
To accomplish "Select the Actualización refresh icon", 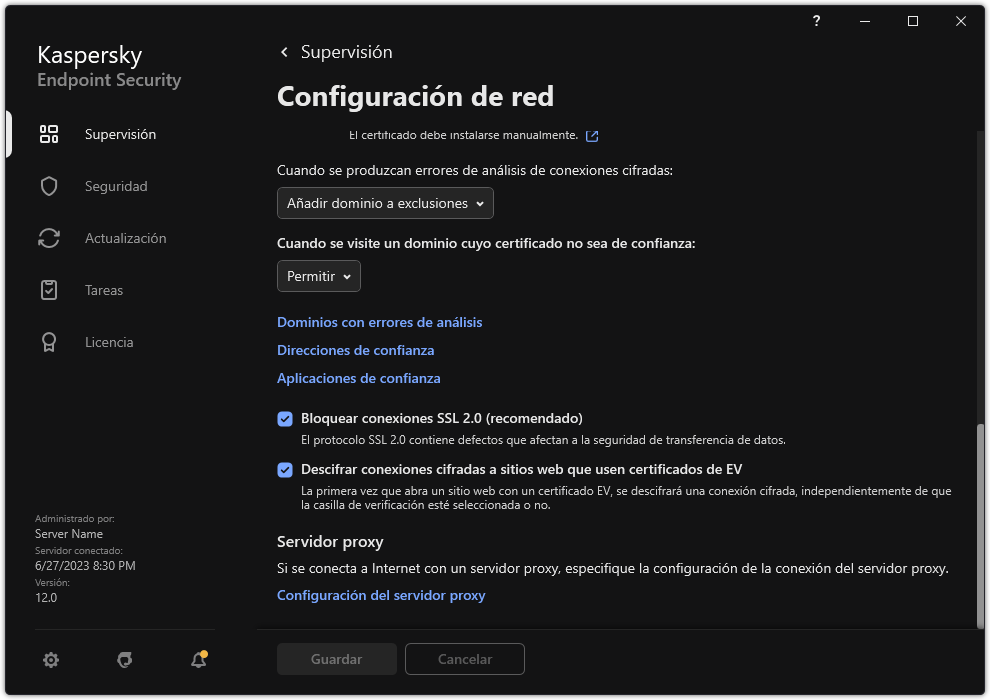I will (48, 237).
